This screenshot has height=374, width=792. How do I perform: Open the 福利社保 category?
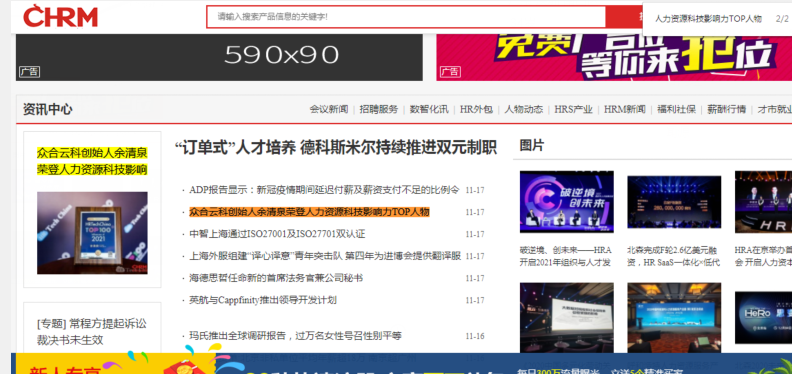pyautogui.click(x=676, y=109)
